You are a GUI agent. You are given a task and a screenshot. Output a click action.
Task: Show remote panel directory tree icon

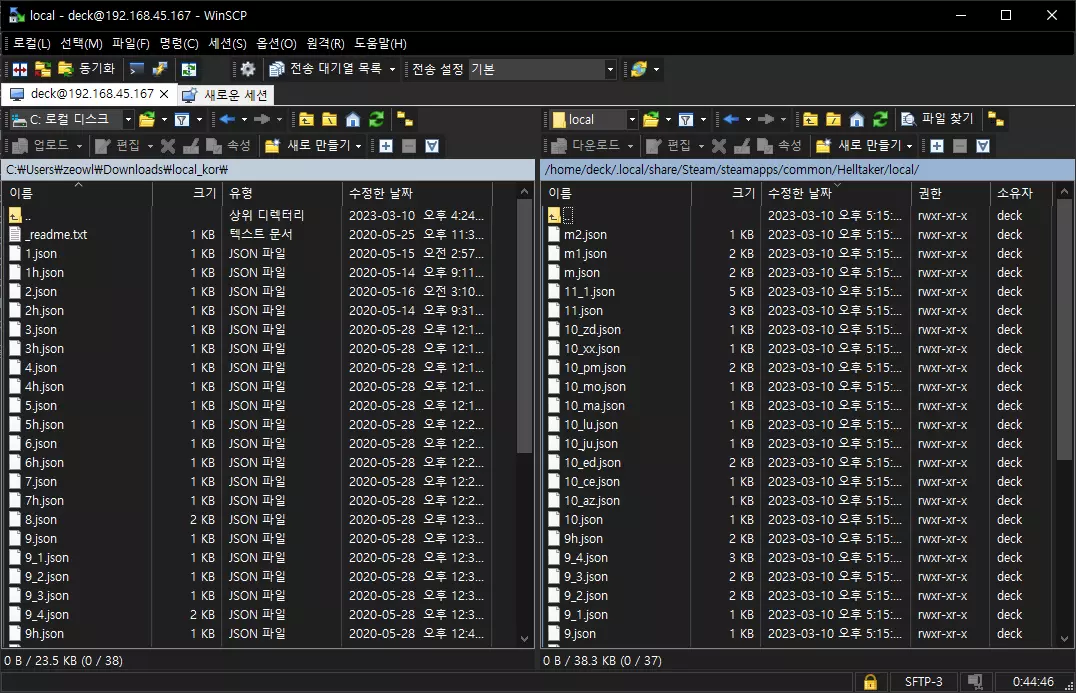click(x=996, y=120)
